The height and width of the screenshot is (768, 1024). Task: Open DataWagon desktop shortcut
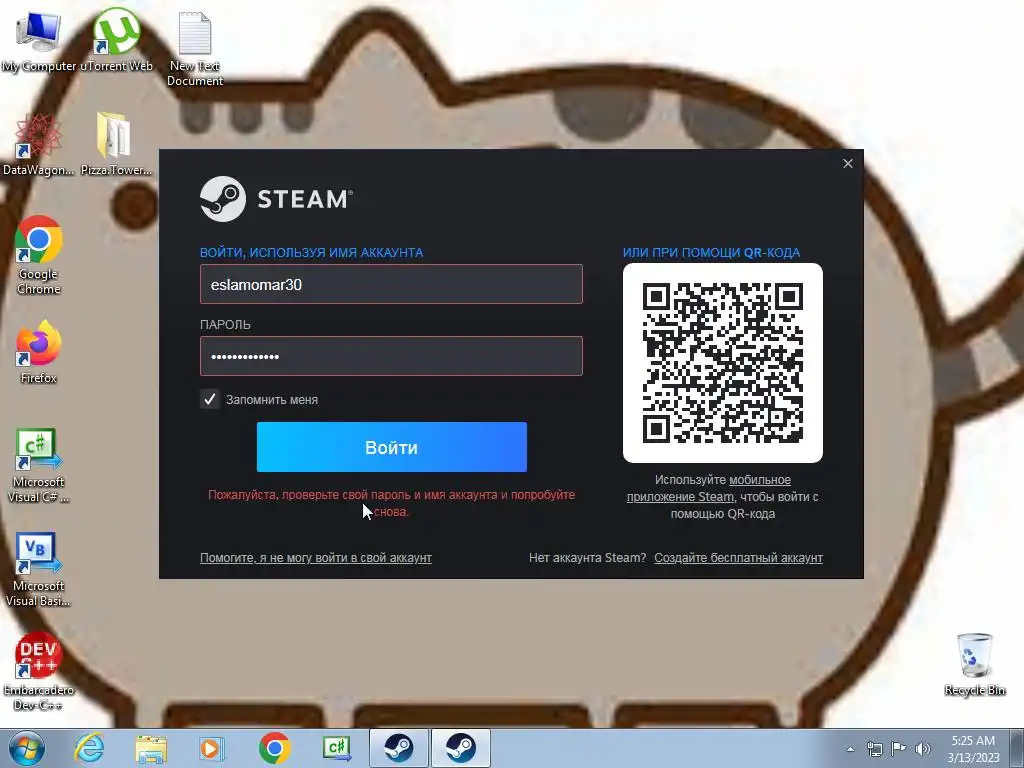point(39,145)
